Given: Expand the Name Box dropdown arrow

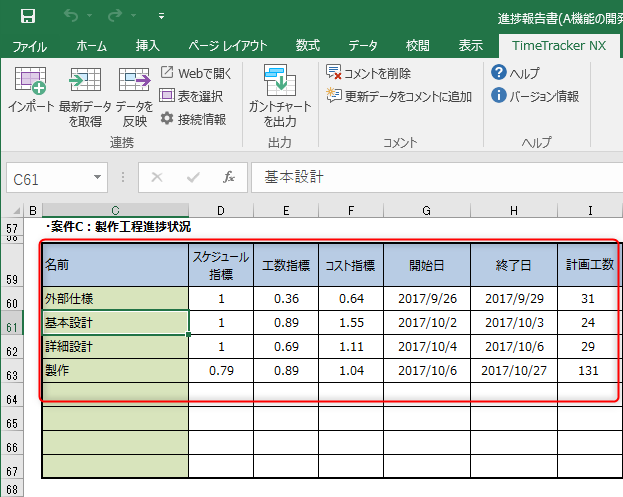Looking at the screenshot, I should pyautogui.click(x=98, y=178).
